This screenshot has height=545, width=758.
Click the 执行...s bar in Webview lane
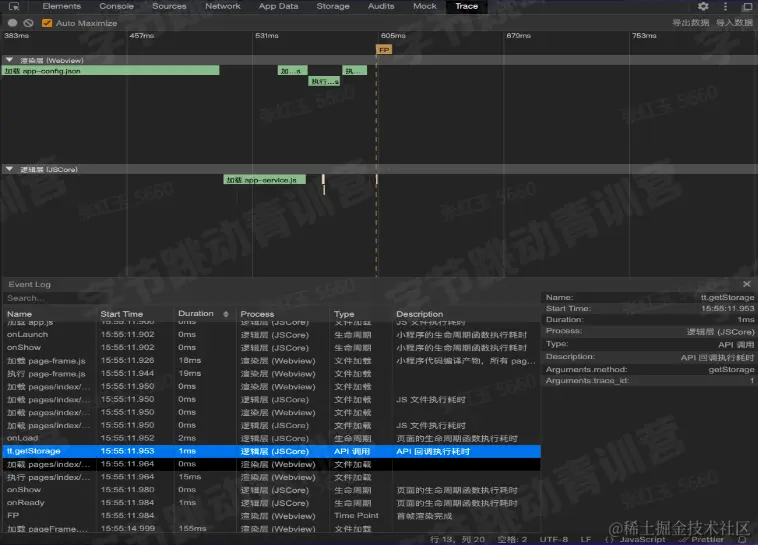click(x=324, y=81)
